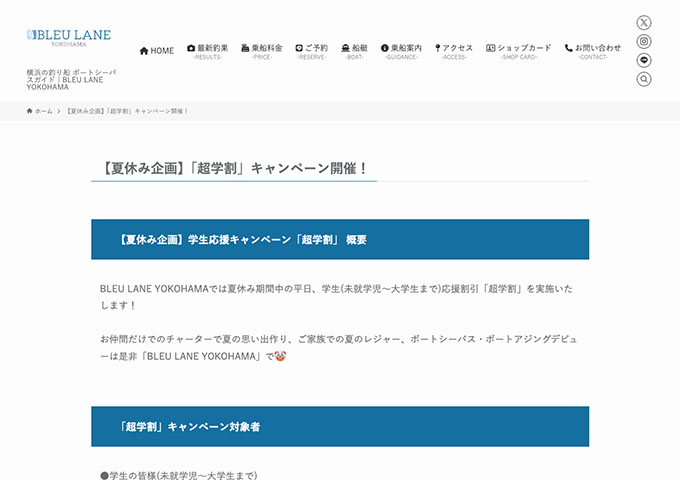680x480 pixels.
Task: Open 最新釣果 RESULTS menu item
Action: tap(207, 51)
